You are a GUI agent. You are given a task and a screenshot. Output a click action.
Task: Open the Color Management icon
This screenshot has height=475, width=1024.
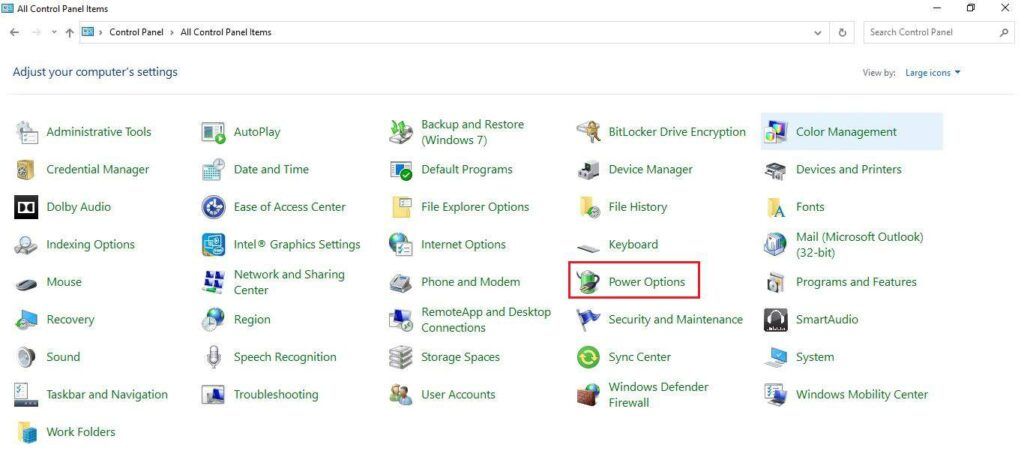click(x=775, y=132)
